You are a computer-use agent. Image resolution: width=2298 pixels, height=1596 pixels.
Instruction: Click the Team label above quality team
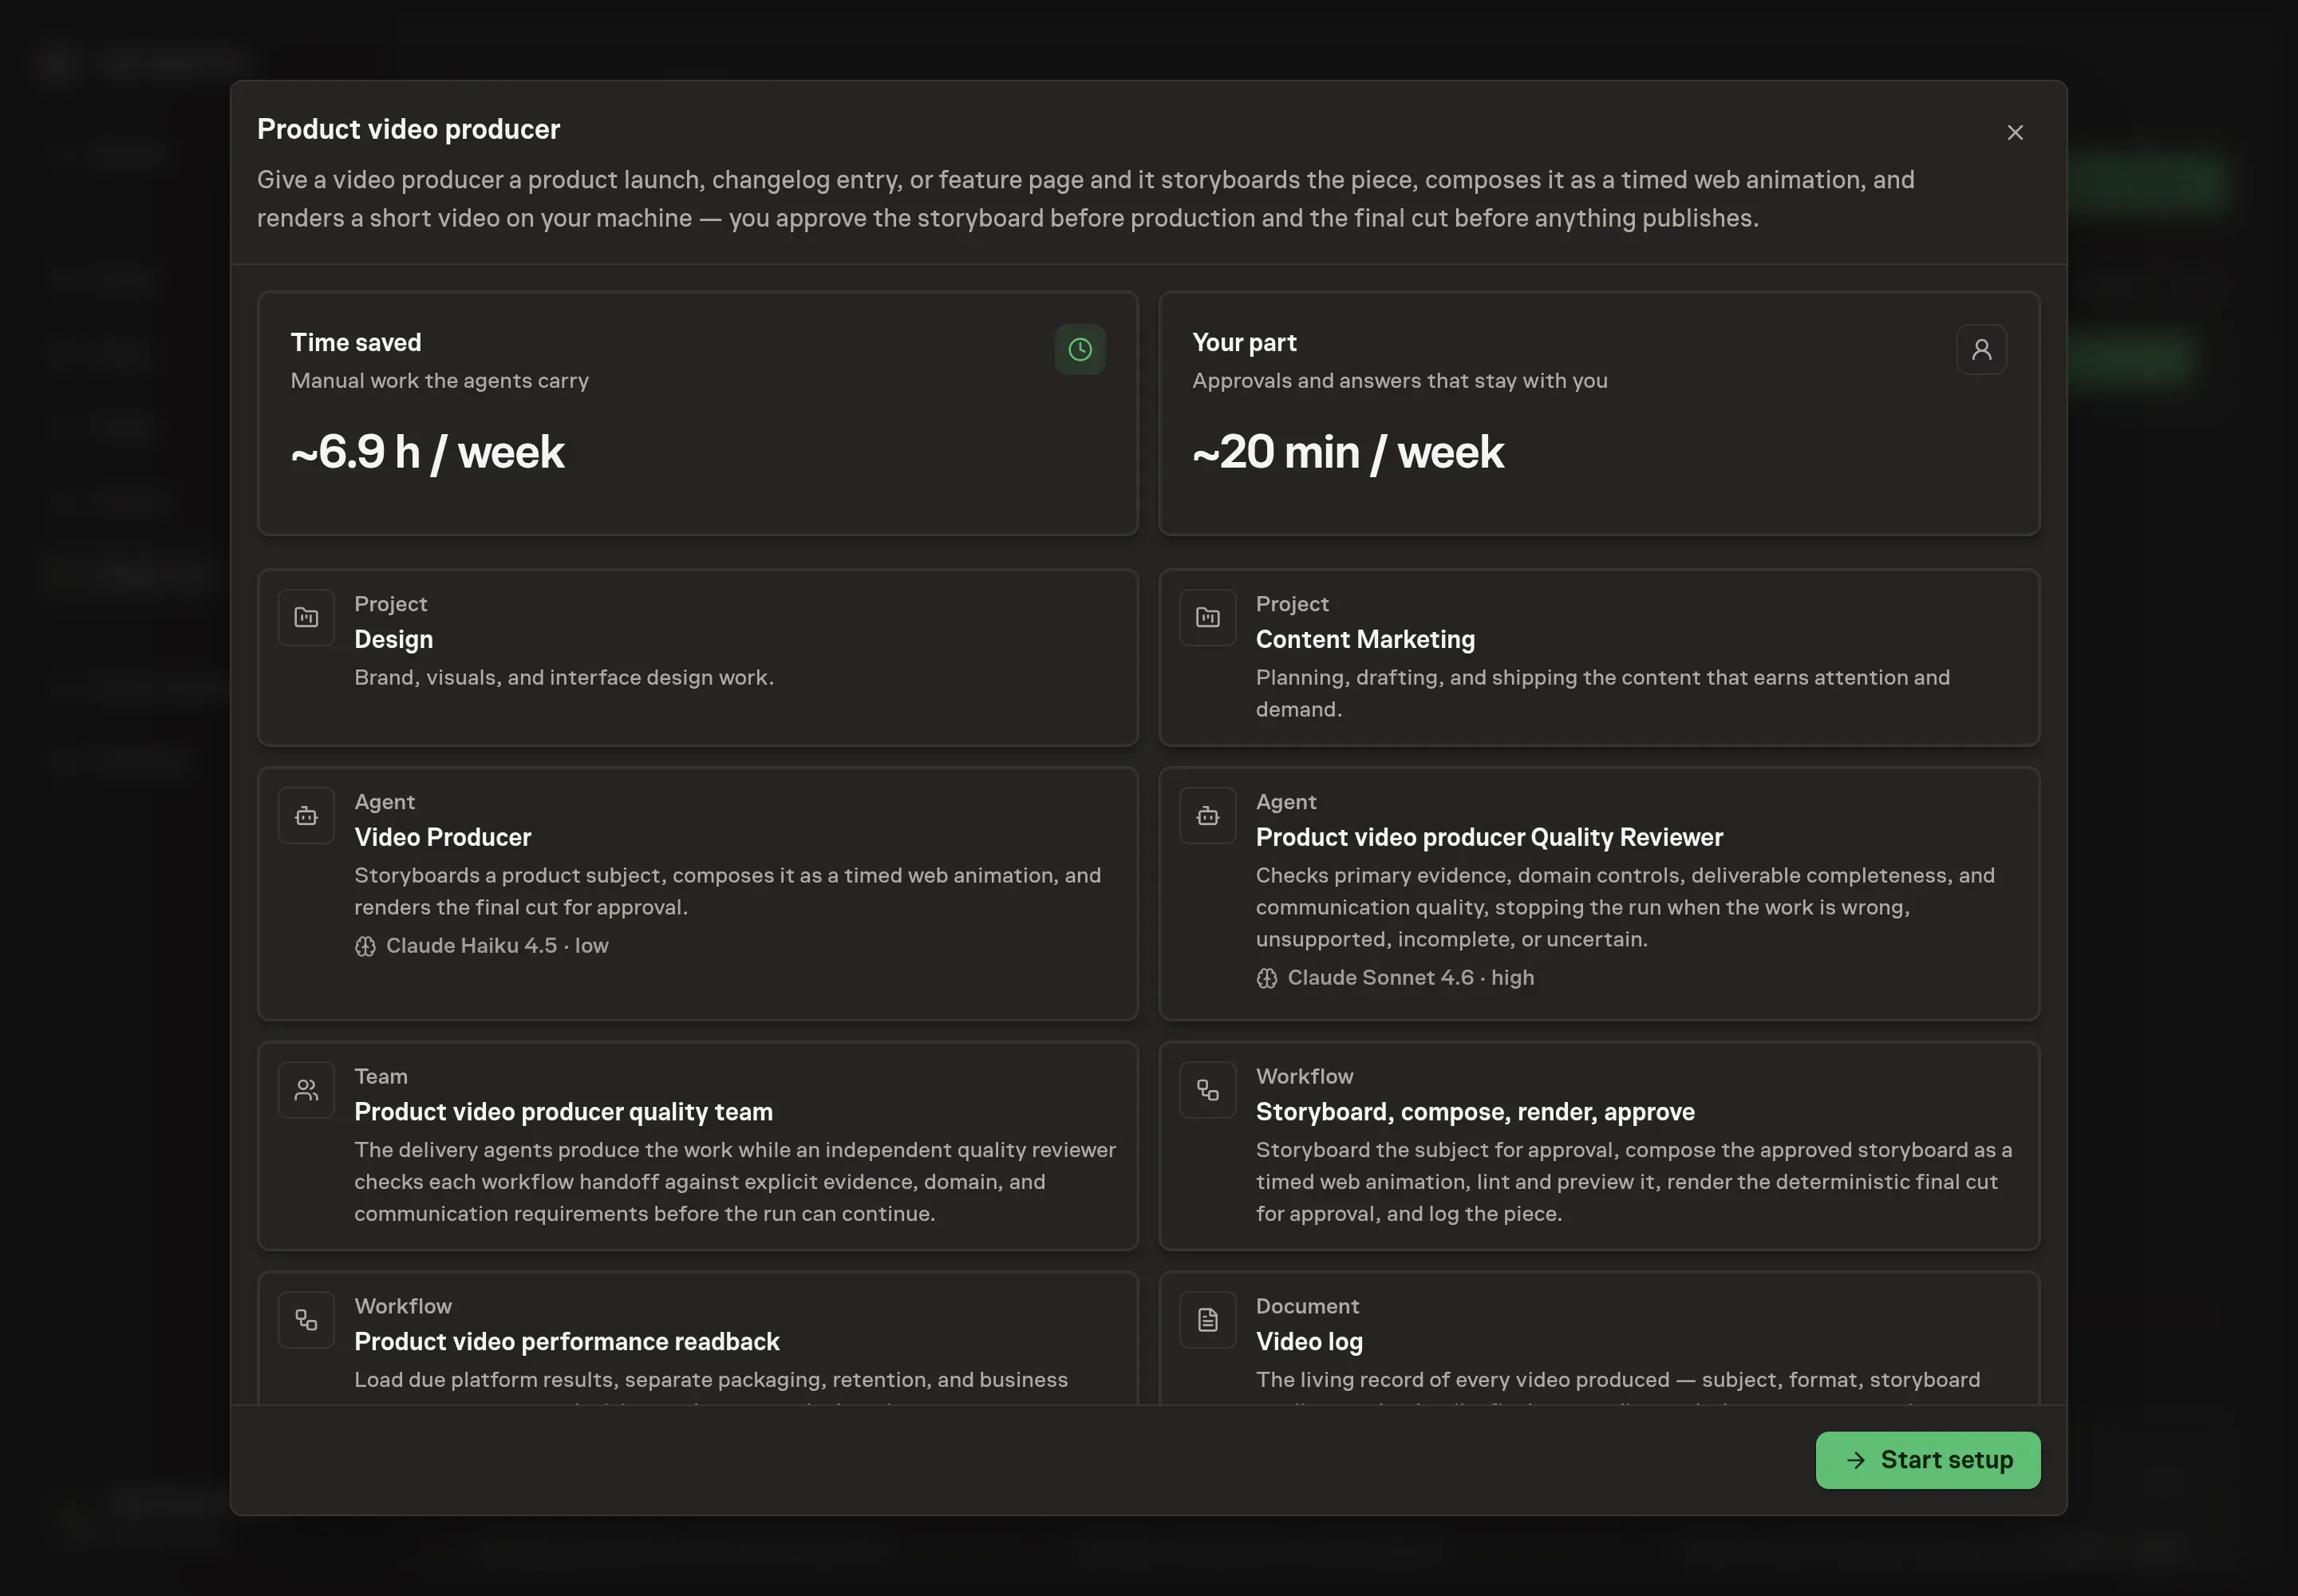tap(381, 1077)
